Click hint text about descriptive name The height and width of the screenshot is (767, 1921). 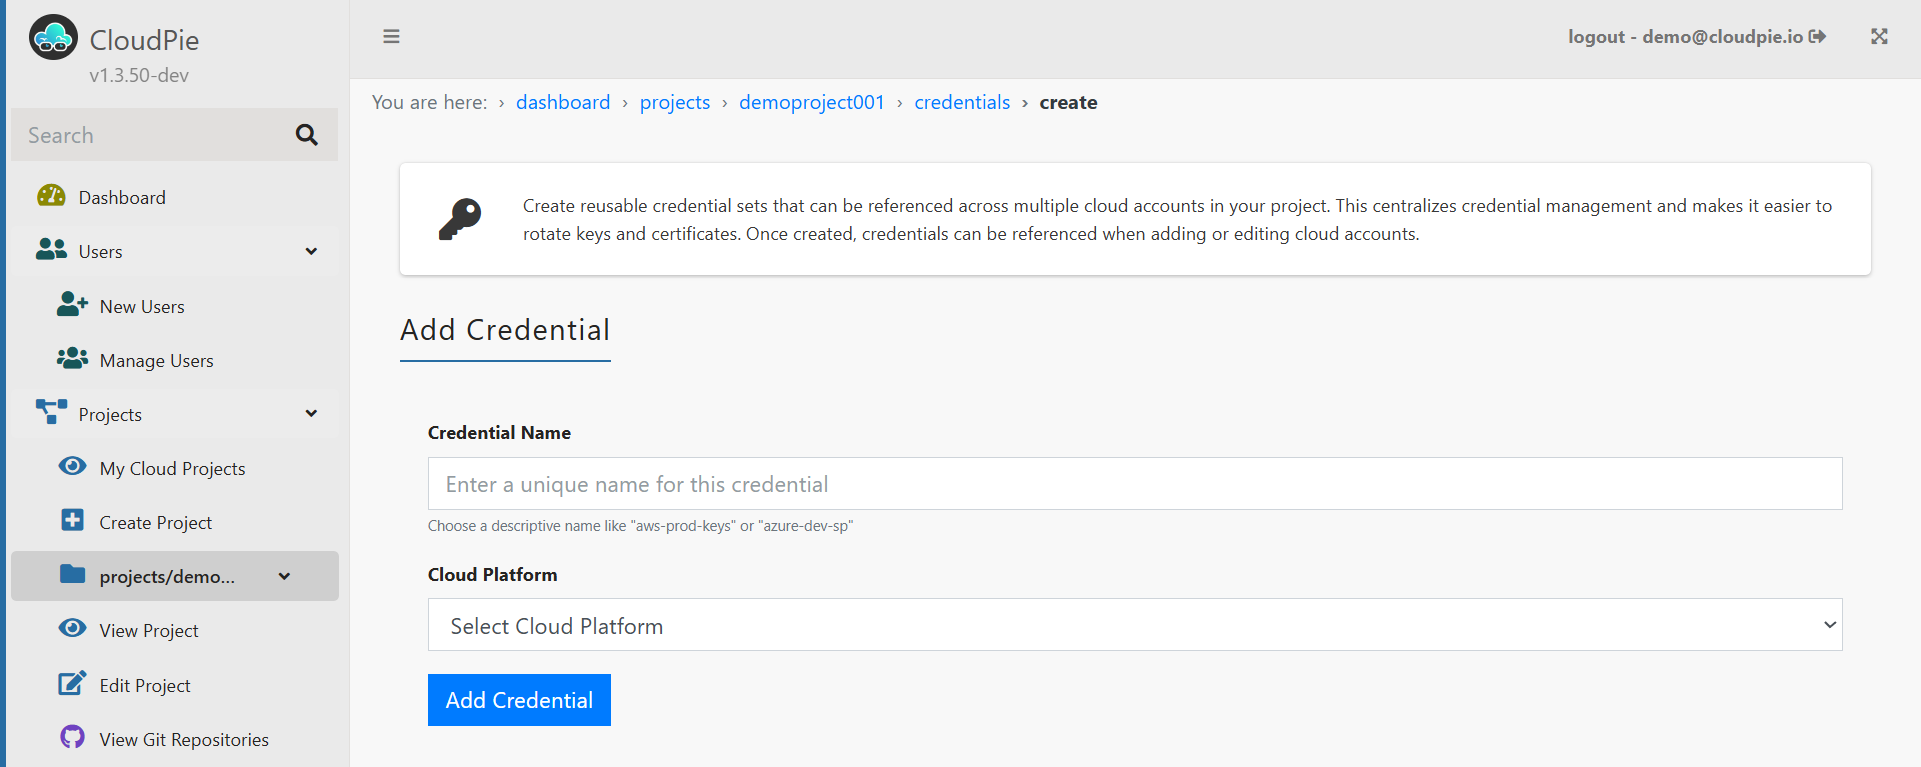click(x=640, y=526)
